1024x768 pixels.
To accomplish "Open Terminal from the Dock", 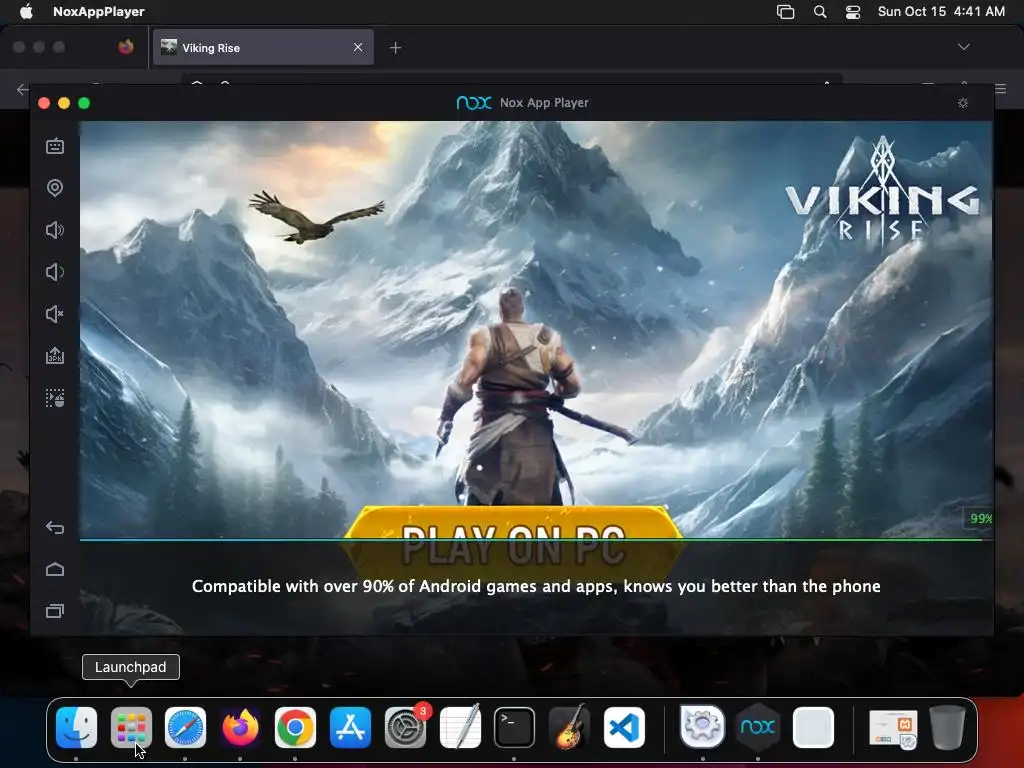I will tap(515, 727).
